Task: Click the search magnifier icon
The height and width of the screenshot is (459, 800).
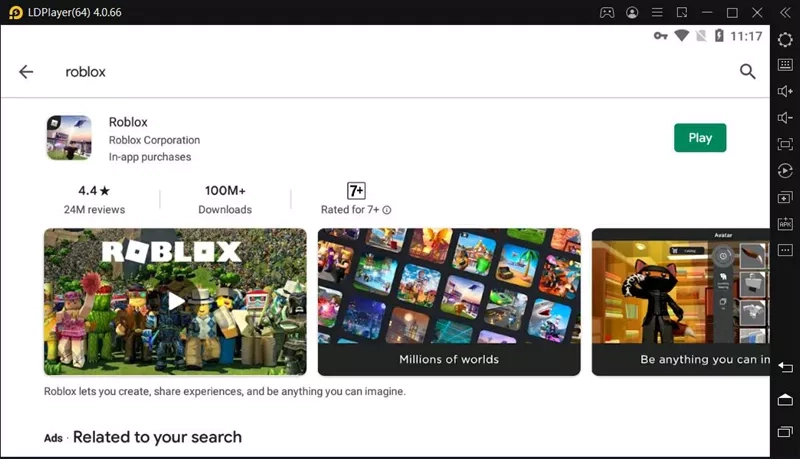Action: 747,71
